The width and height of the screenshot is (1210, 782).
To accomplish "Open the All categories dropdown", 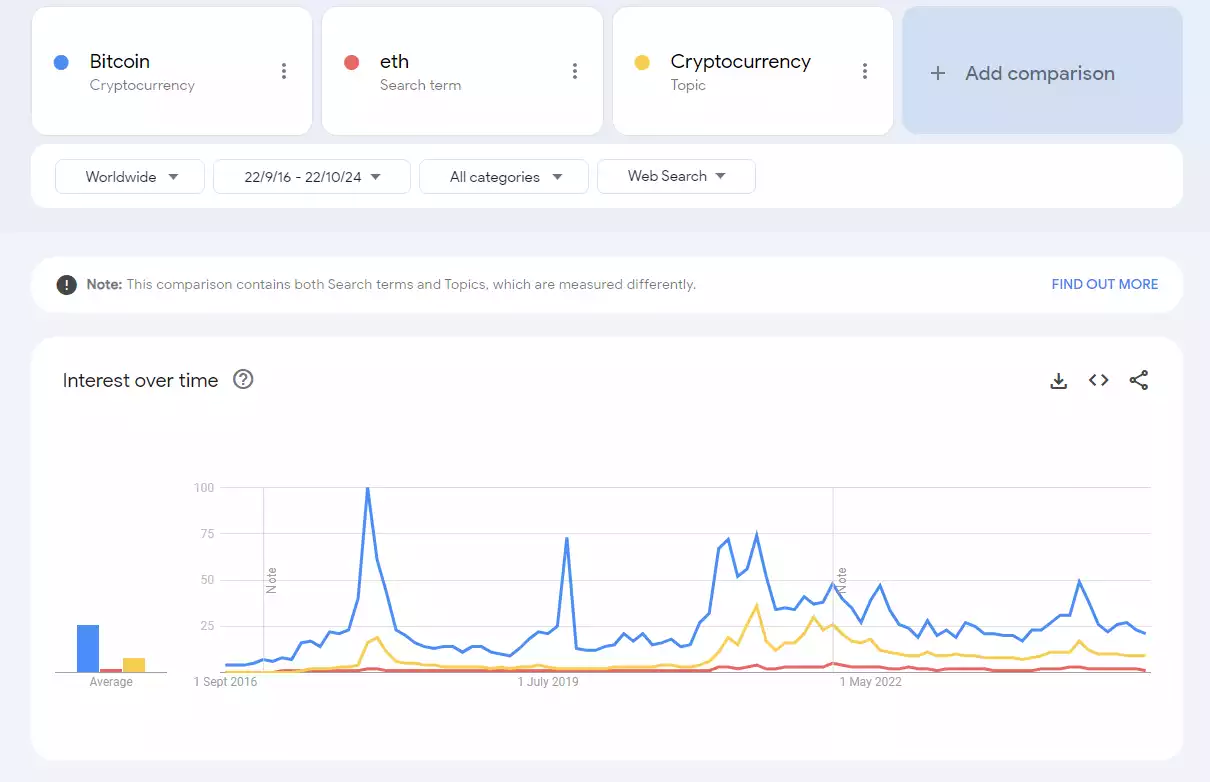I will click(503, 176).
